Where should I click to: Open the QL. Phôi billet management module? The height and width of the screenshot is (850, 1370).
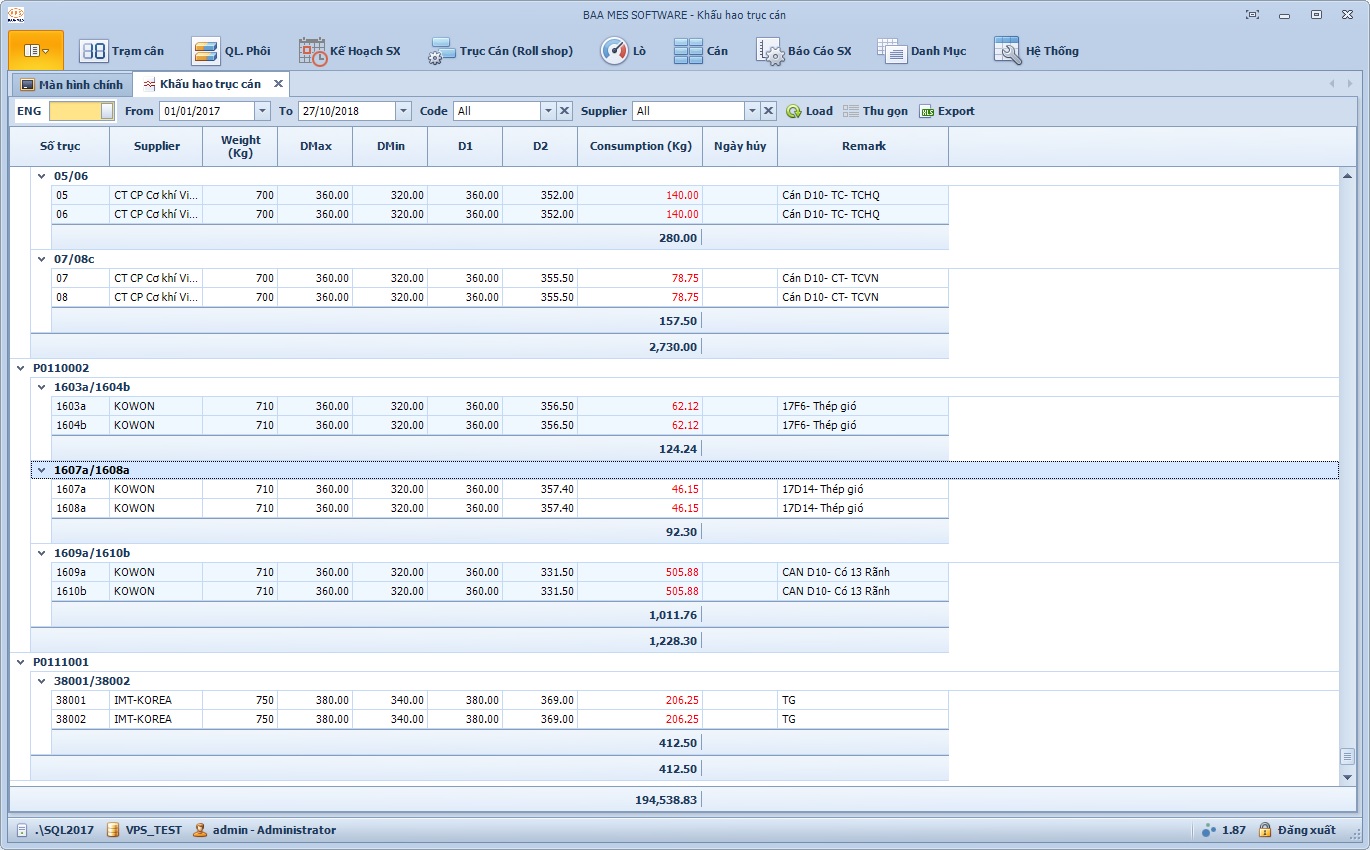pyautogui.click(x=232, y=51)
